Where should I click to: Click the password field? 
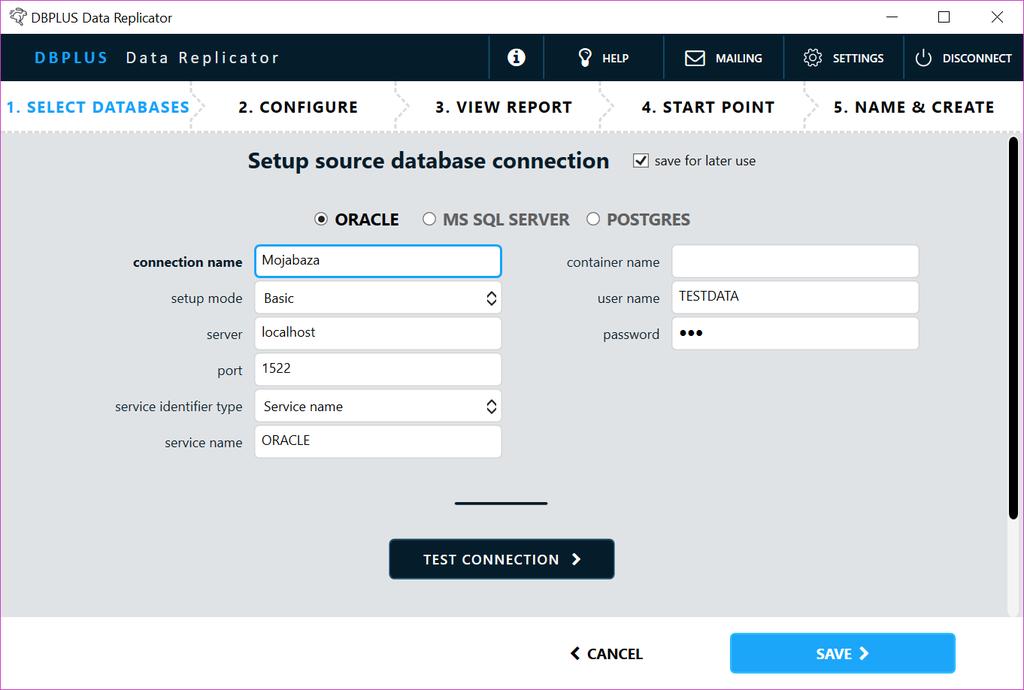click(x=795, y=334)
